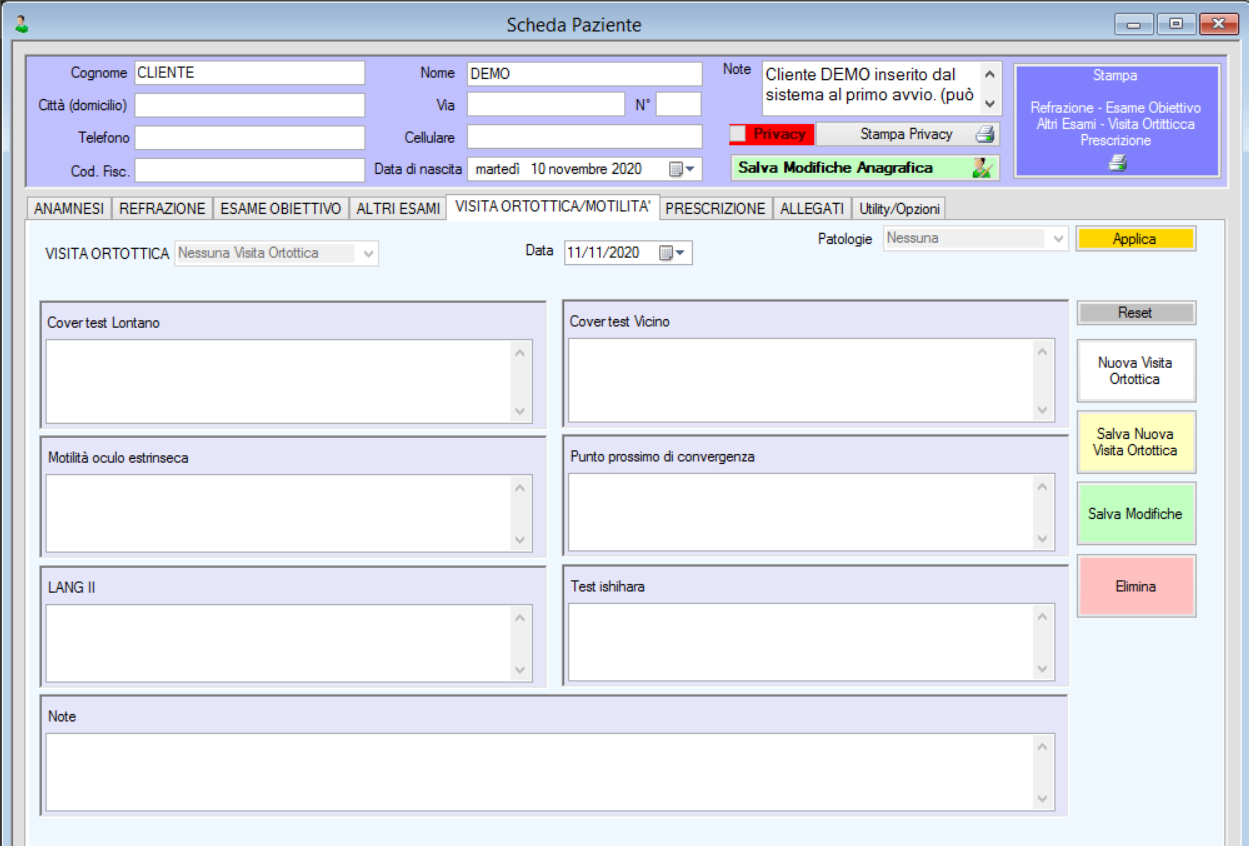Click the Cognome input field
Viewport: 1249px width, 846px height.
pos(249,73)
